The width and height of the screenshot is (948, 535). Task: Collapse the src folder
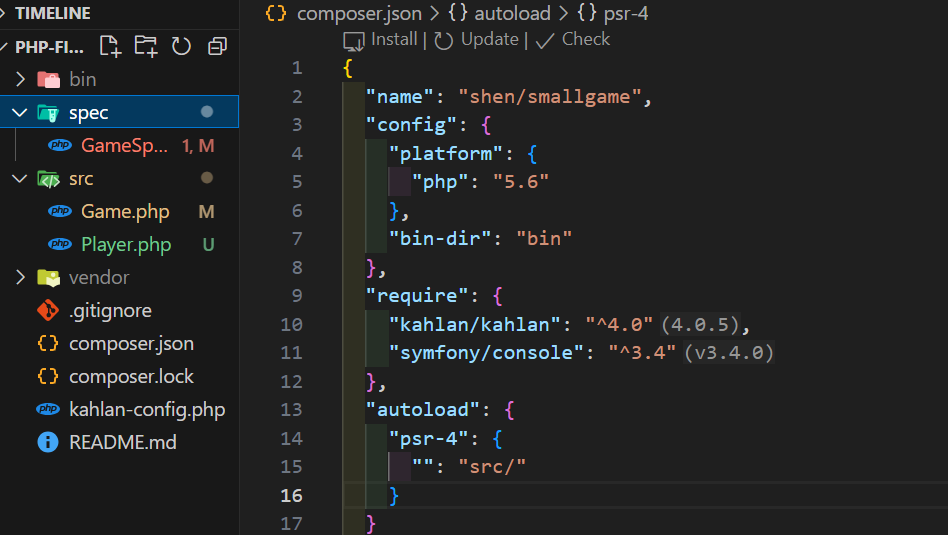[20, 178]
